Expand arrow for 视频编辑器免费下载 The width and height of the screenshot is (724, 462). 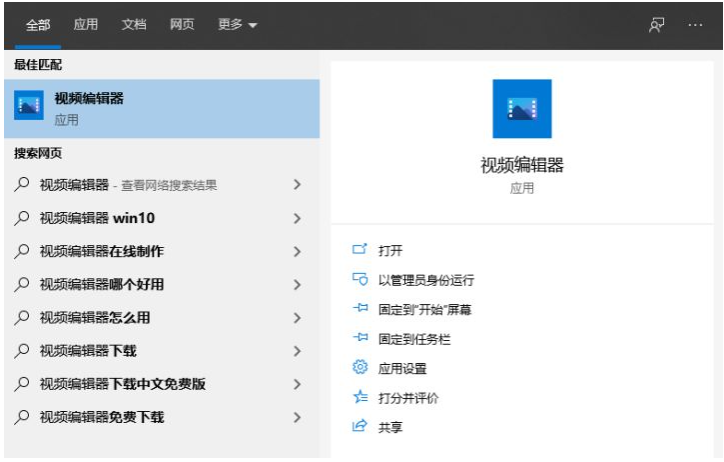tap(297, 417)
